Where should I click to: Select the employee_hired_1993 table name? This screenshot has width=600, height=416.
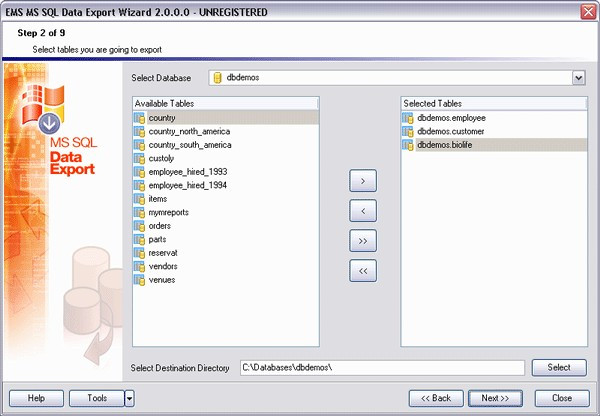188,172
